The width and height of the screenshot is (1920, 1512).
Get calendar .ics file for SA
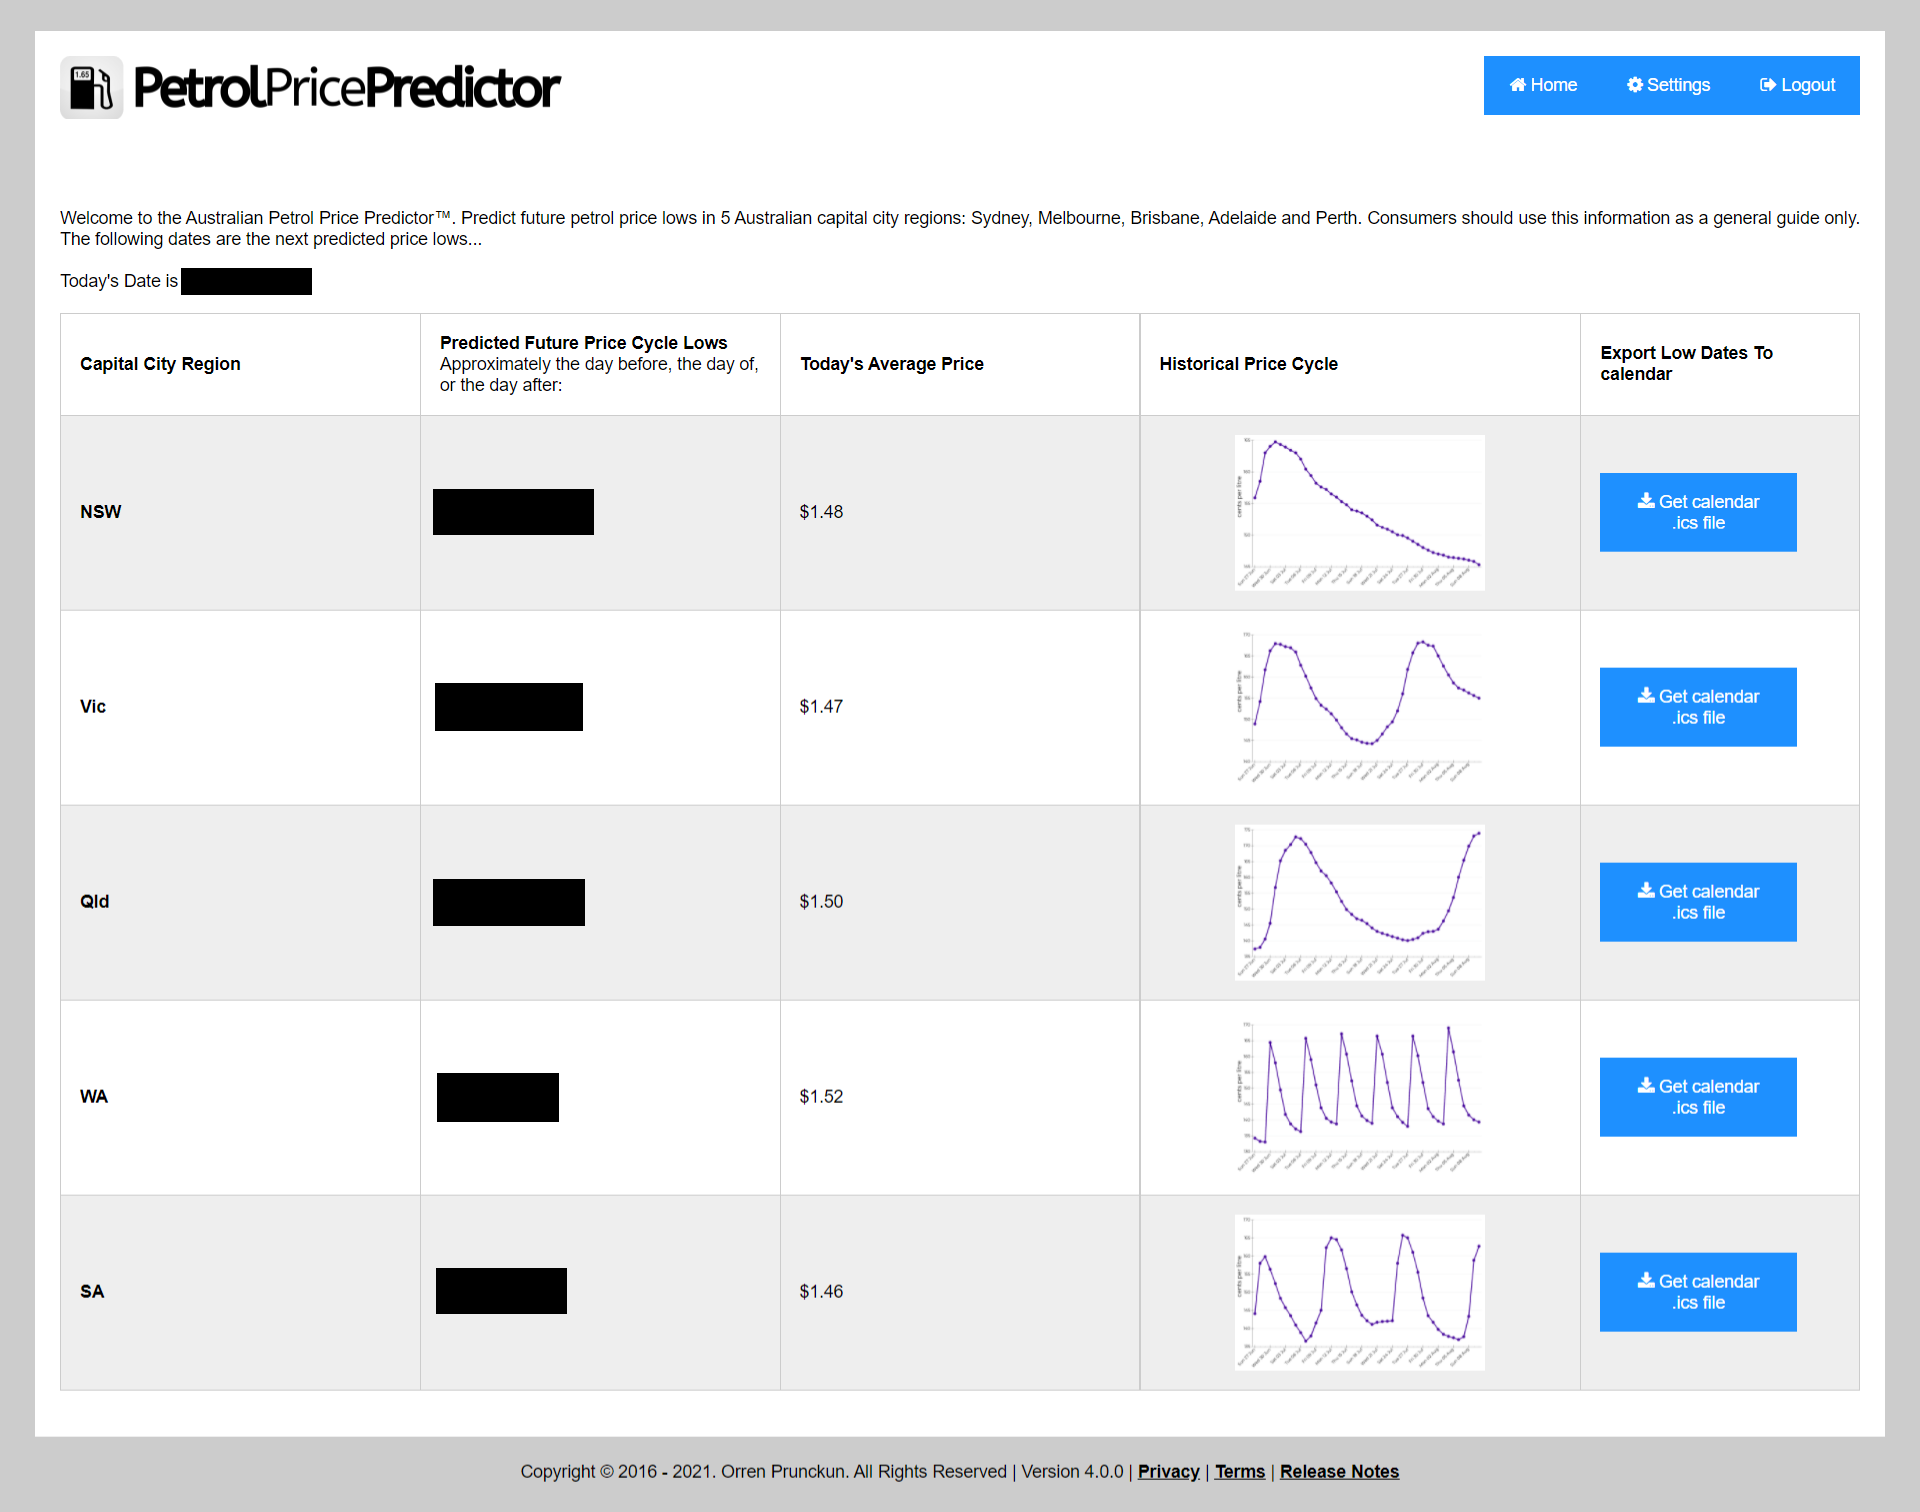pyautogui.click(x=1697, y=1291)
